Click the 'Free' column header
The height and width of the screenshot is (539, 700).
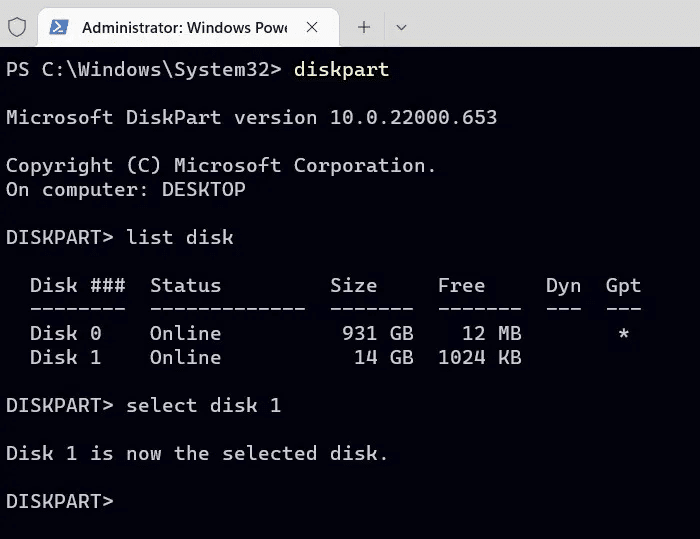pos(461,285)
